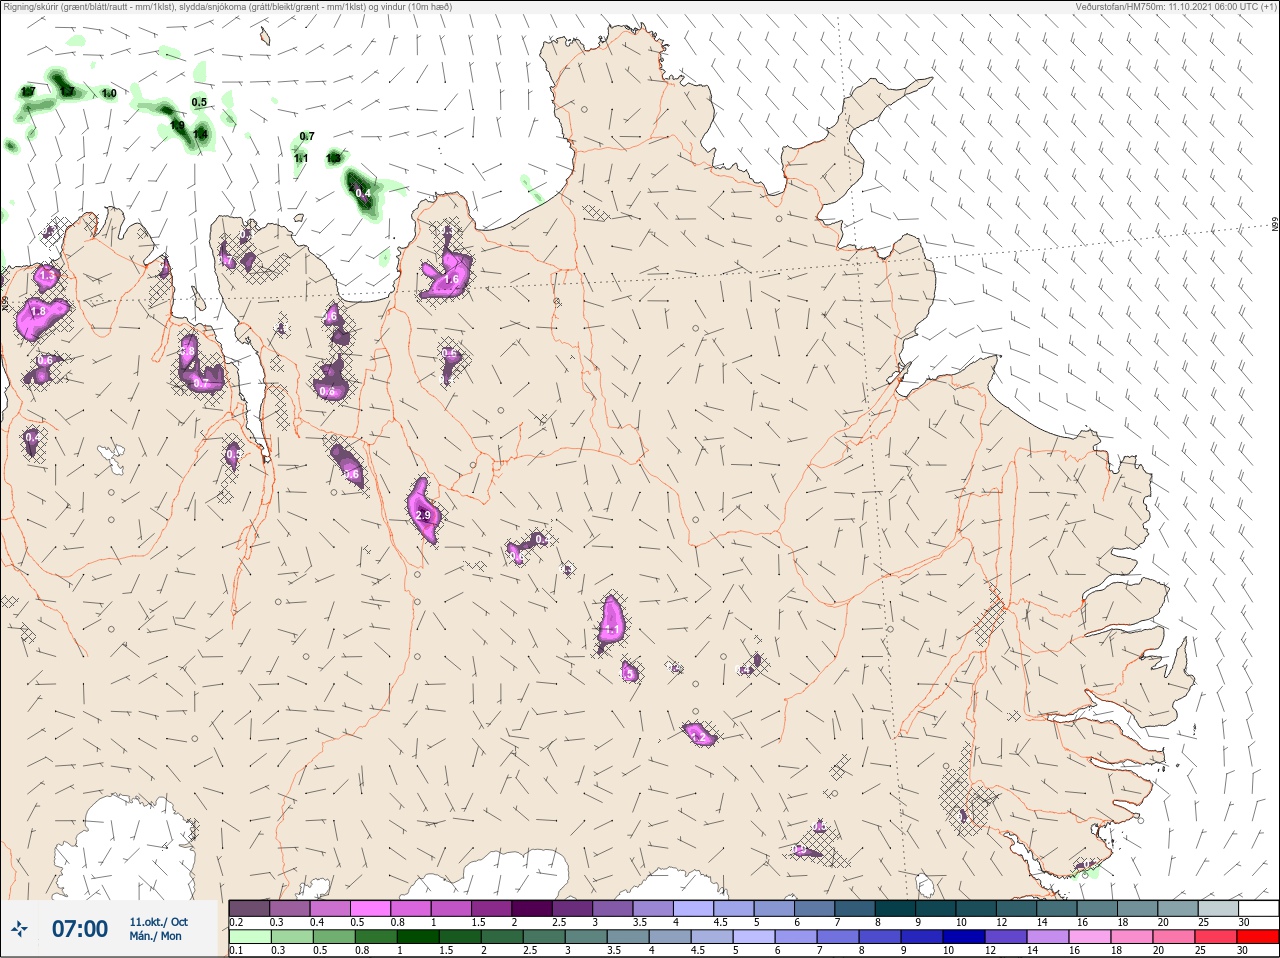Click the 4.5 label on the upper legend scale

point(720,922)
